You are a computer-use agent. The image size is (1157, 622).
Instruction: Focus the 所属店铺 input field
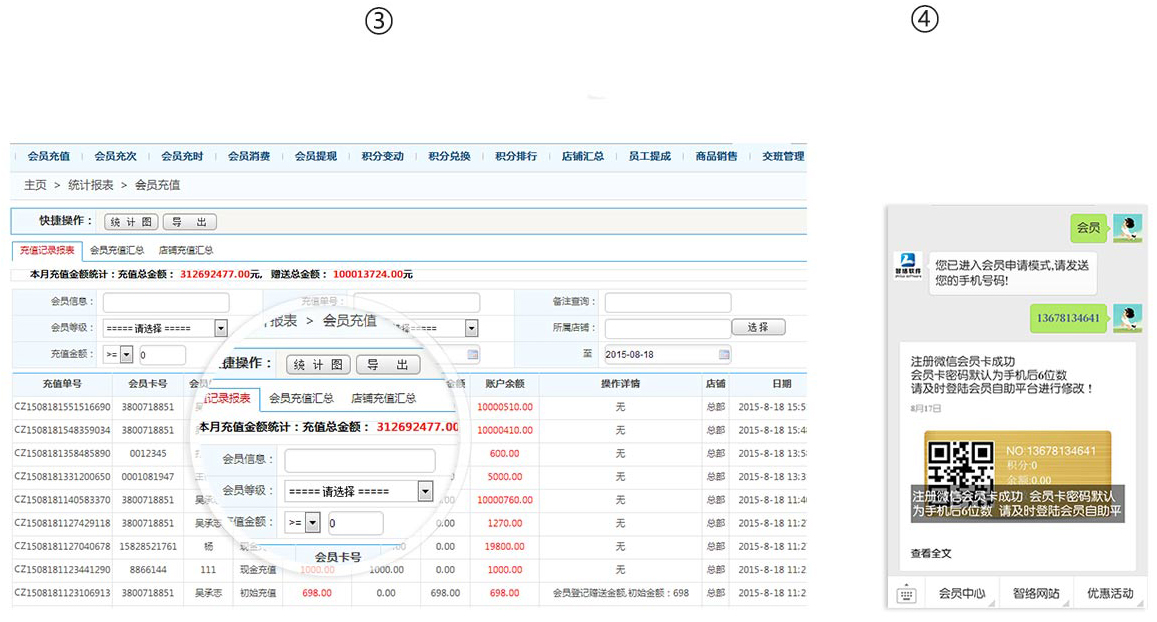pyautogui.click(x=668, y=328)
